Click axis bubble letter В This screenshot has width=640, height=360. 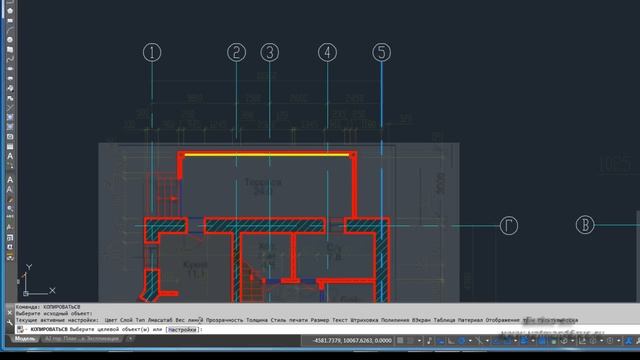click(x=585, y=225)
